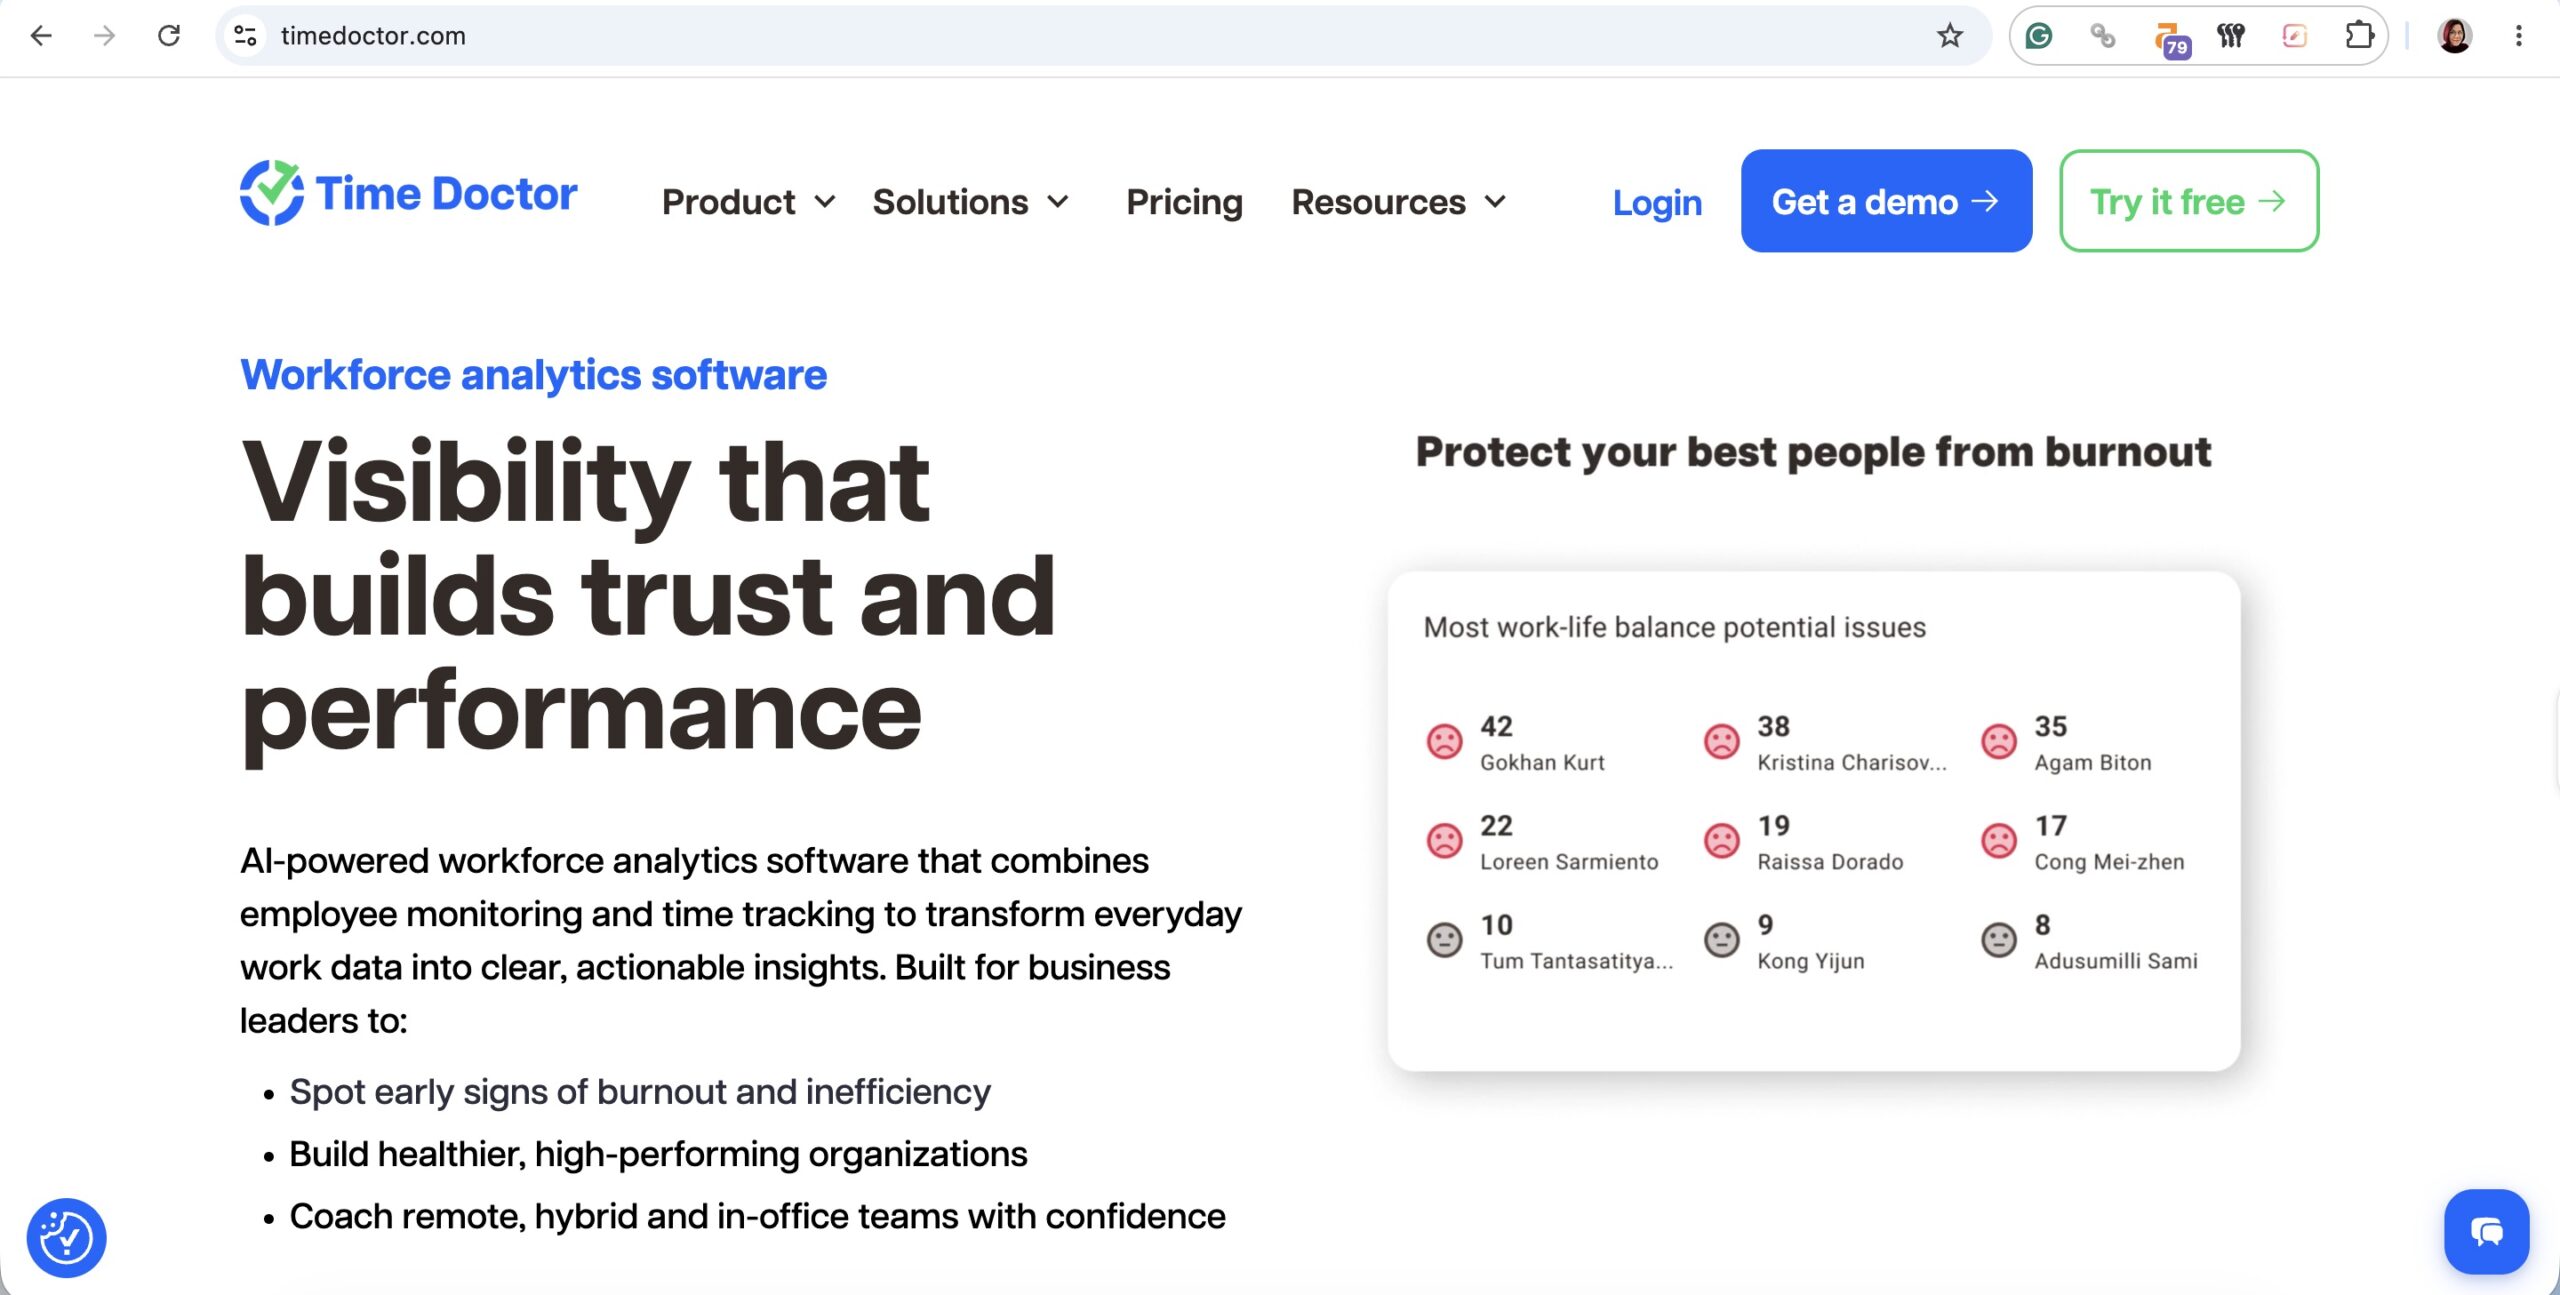View site information icon in address bar
This screenshot has height=1295, width=2560.
(x=246, y=36)
